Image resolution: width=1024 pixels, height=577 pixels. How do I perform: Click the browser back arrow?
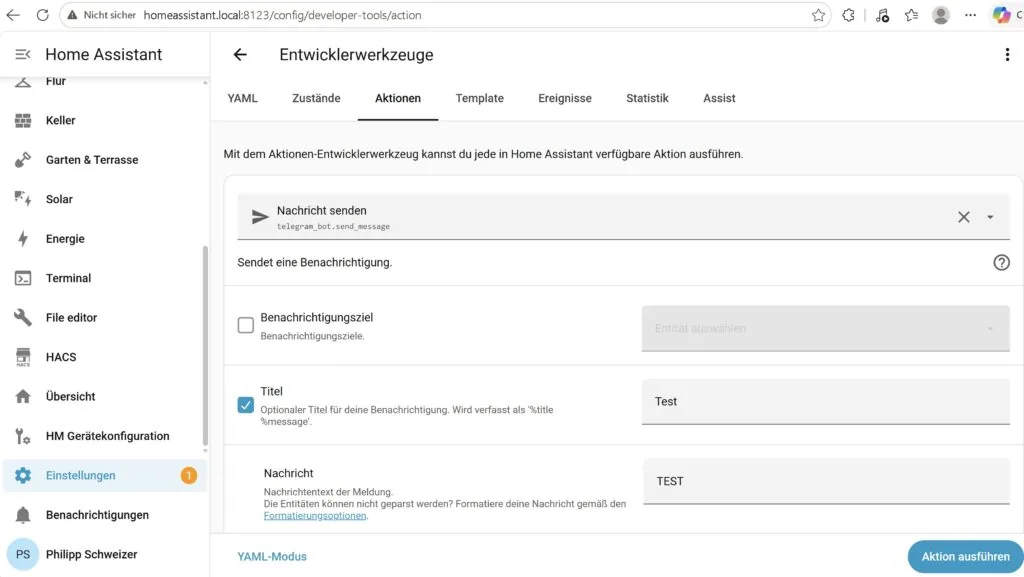coord(13,15)
